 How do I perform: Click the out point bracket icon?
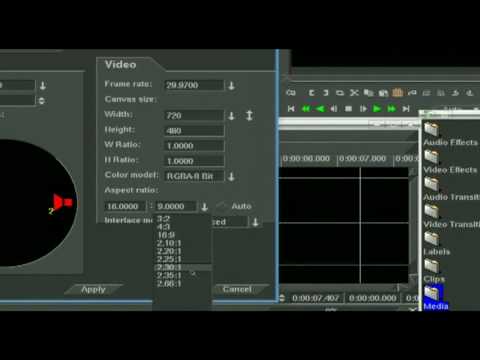[326, 93]
